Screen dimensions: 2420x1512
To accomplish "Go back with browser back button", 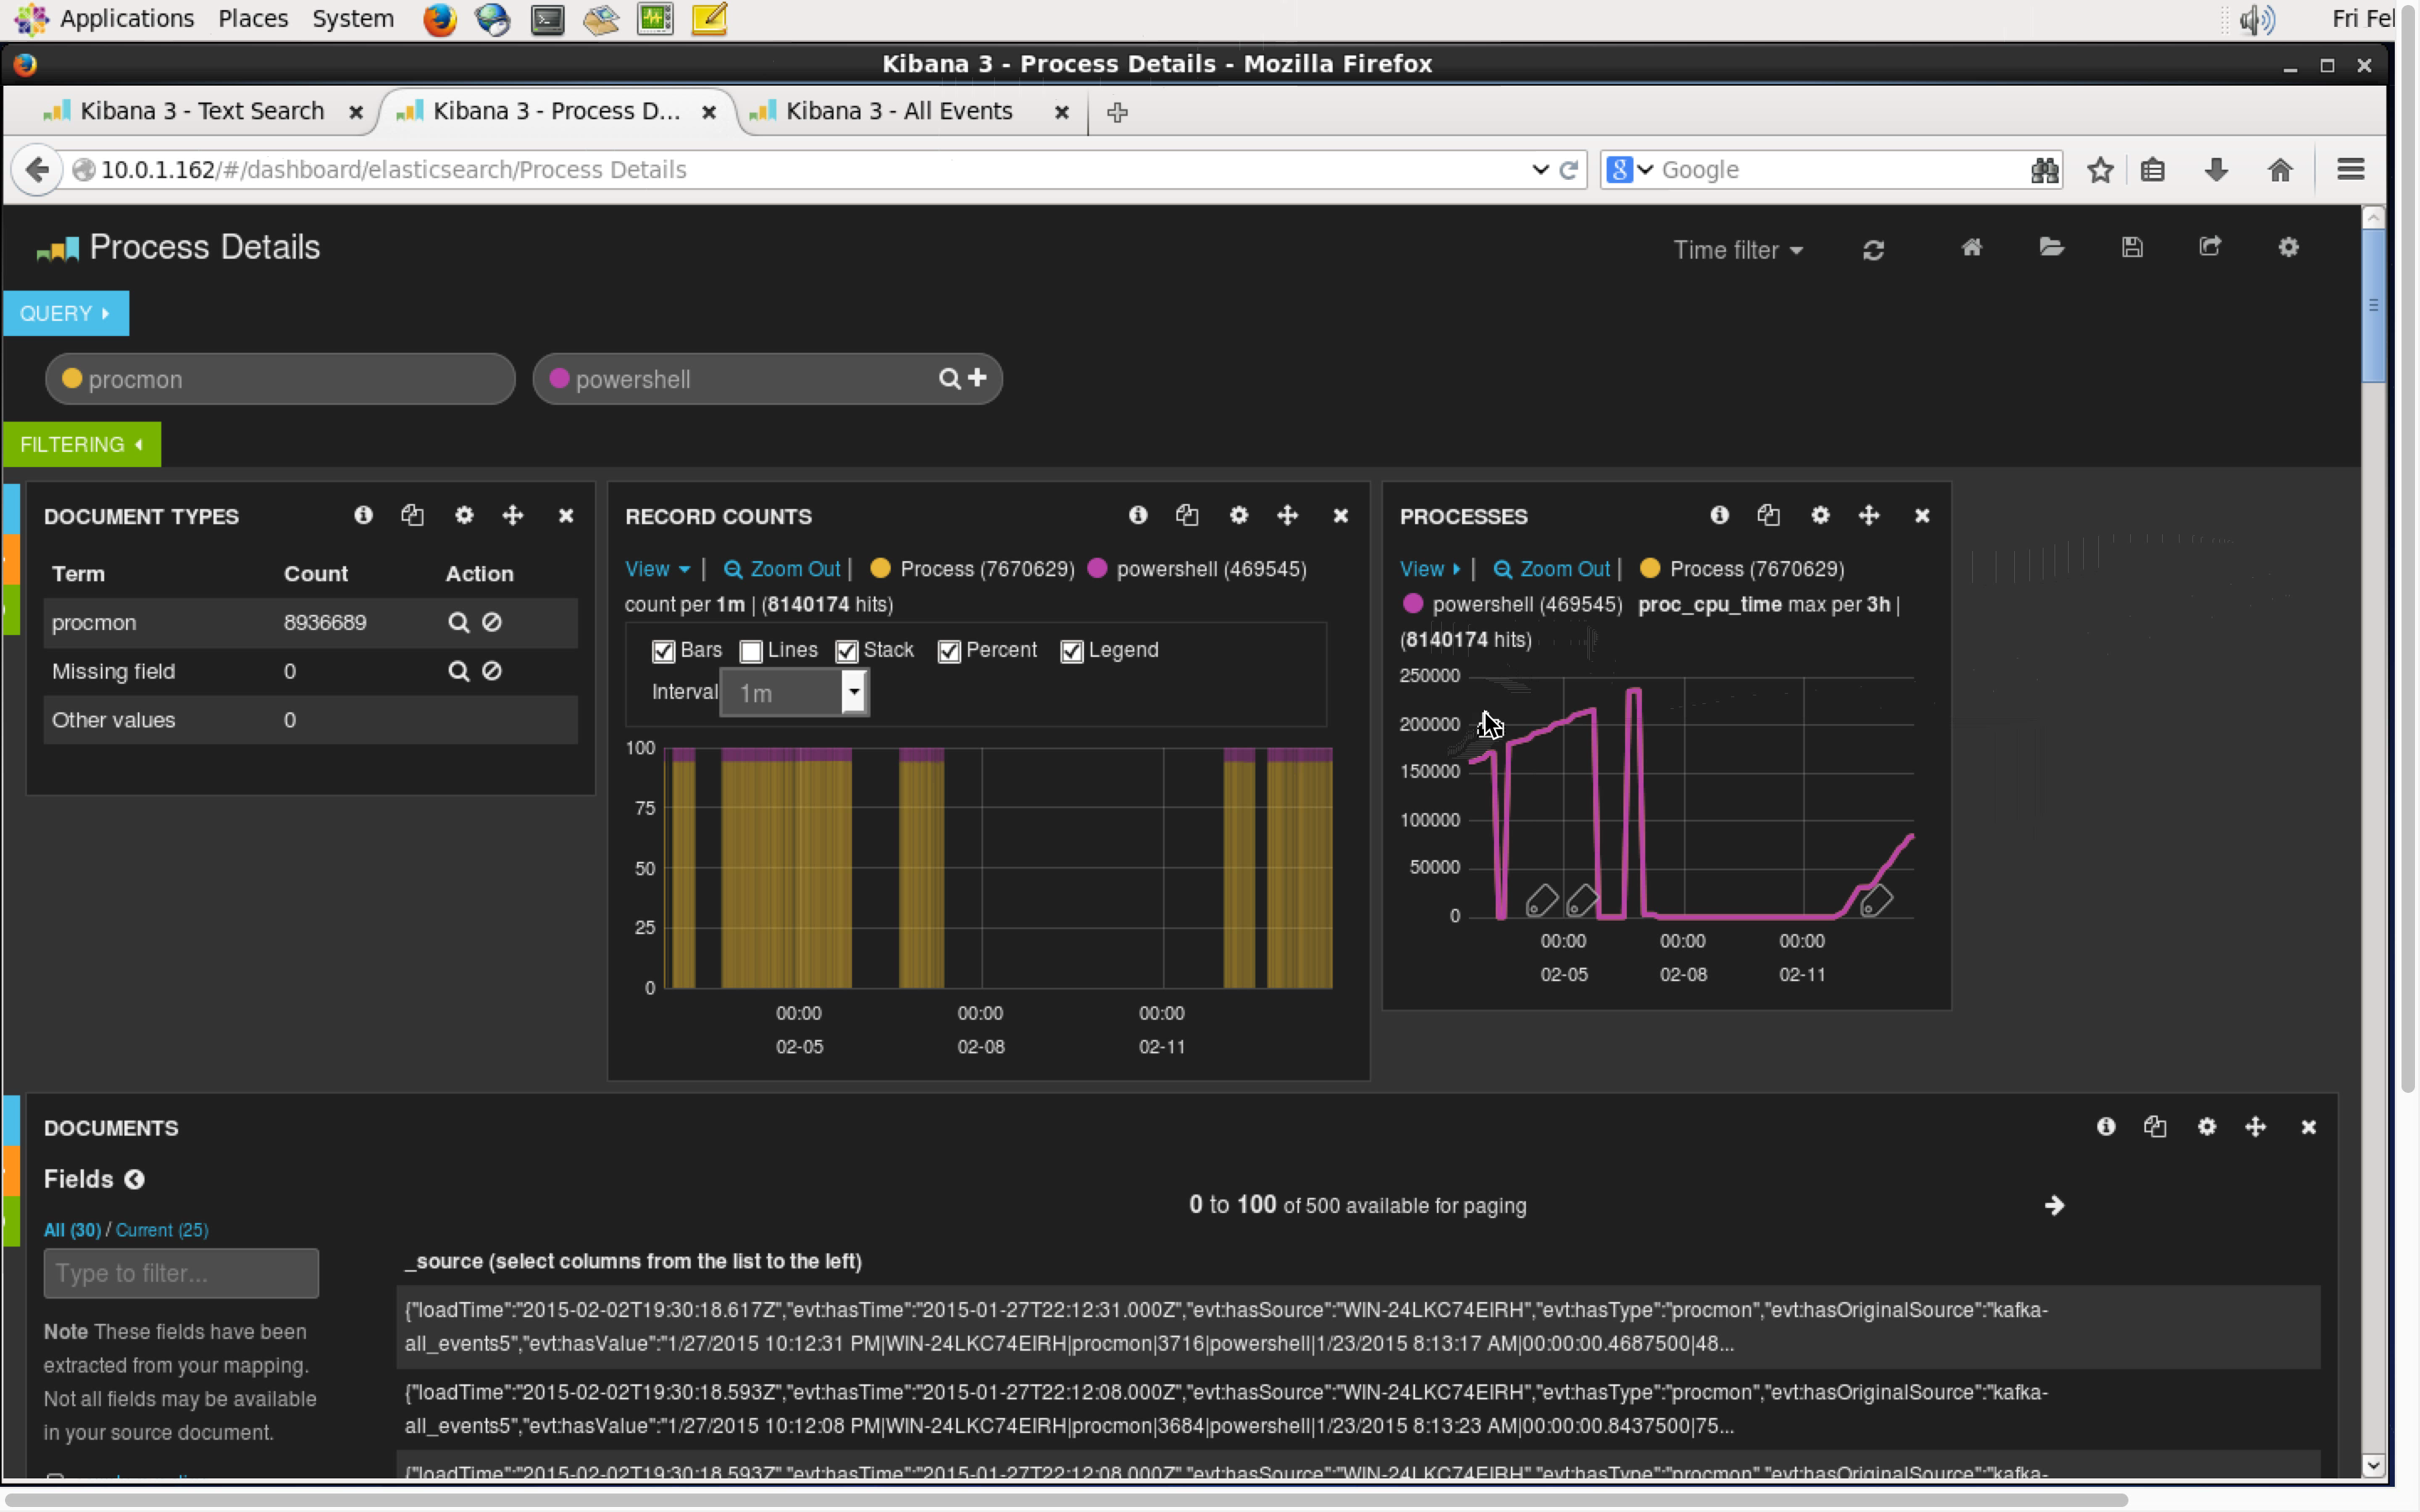I will [37, 170].
